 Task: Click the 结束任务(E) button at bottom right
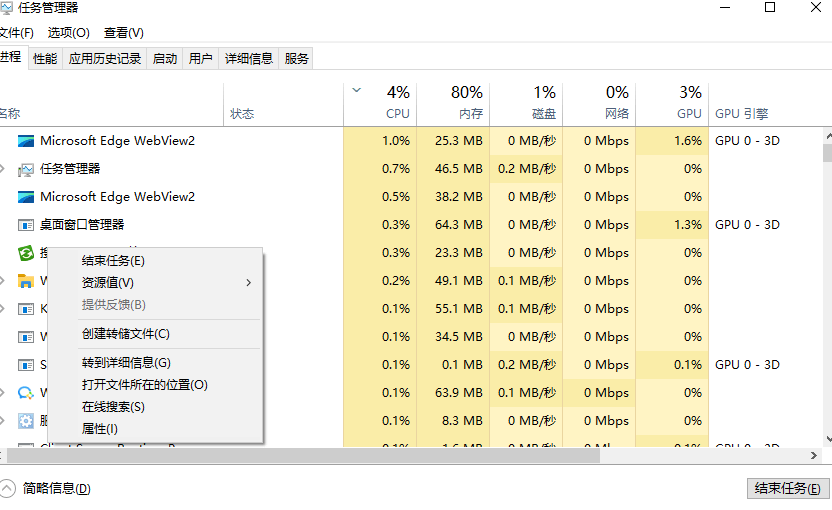coord(787,488)
